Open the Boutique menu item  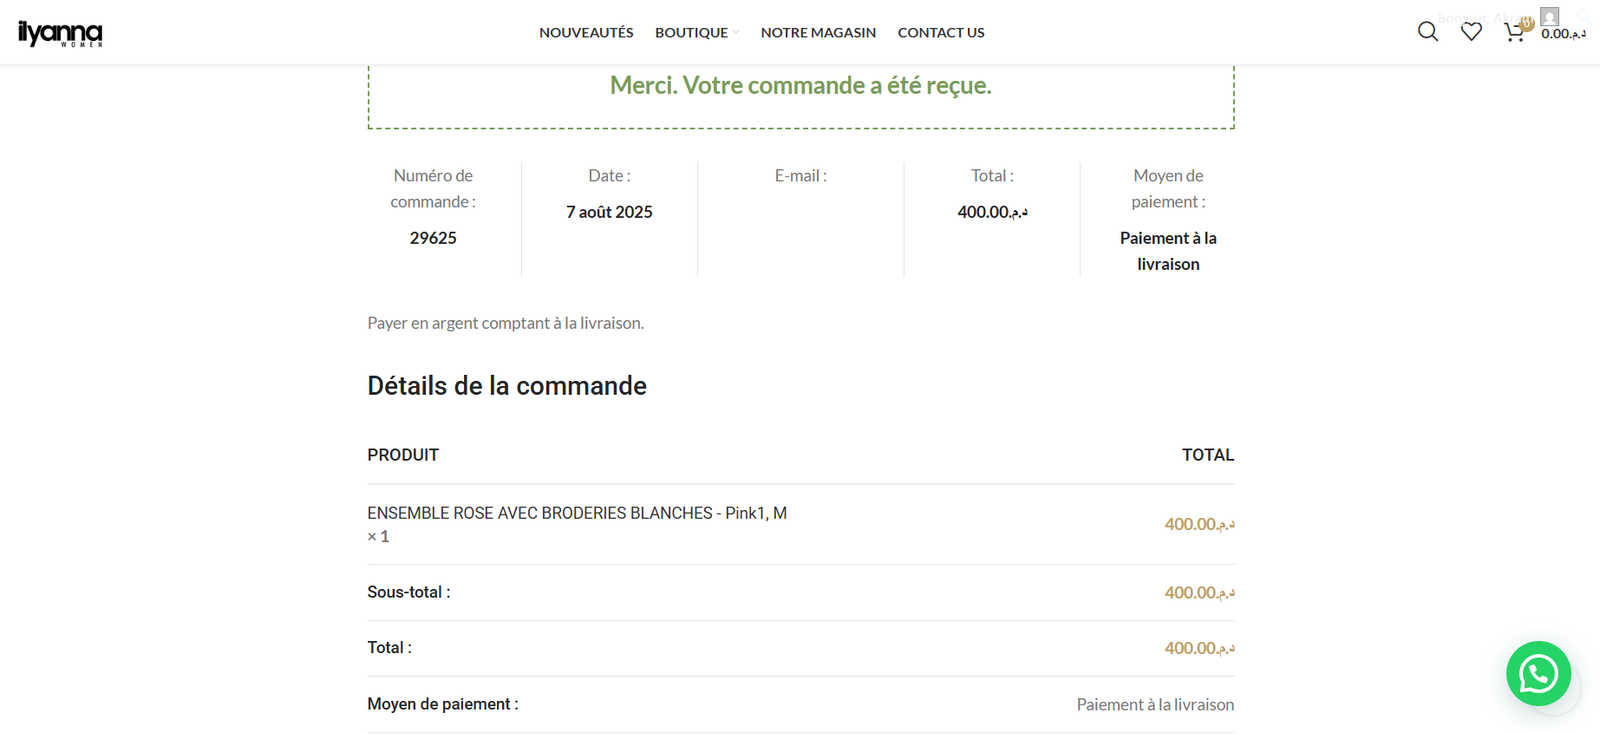point(691,33)
